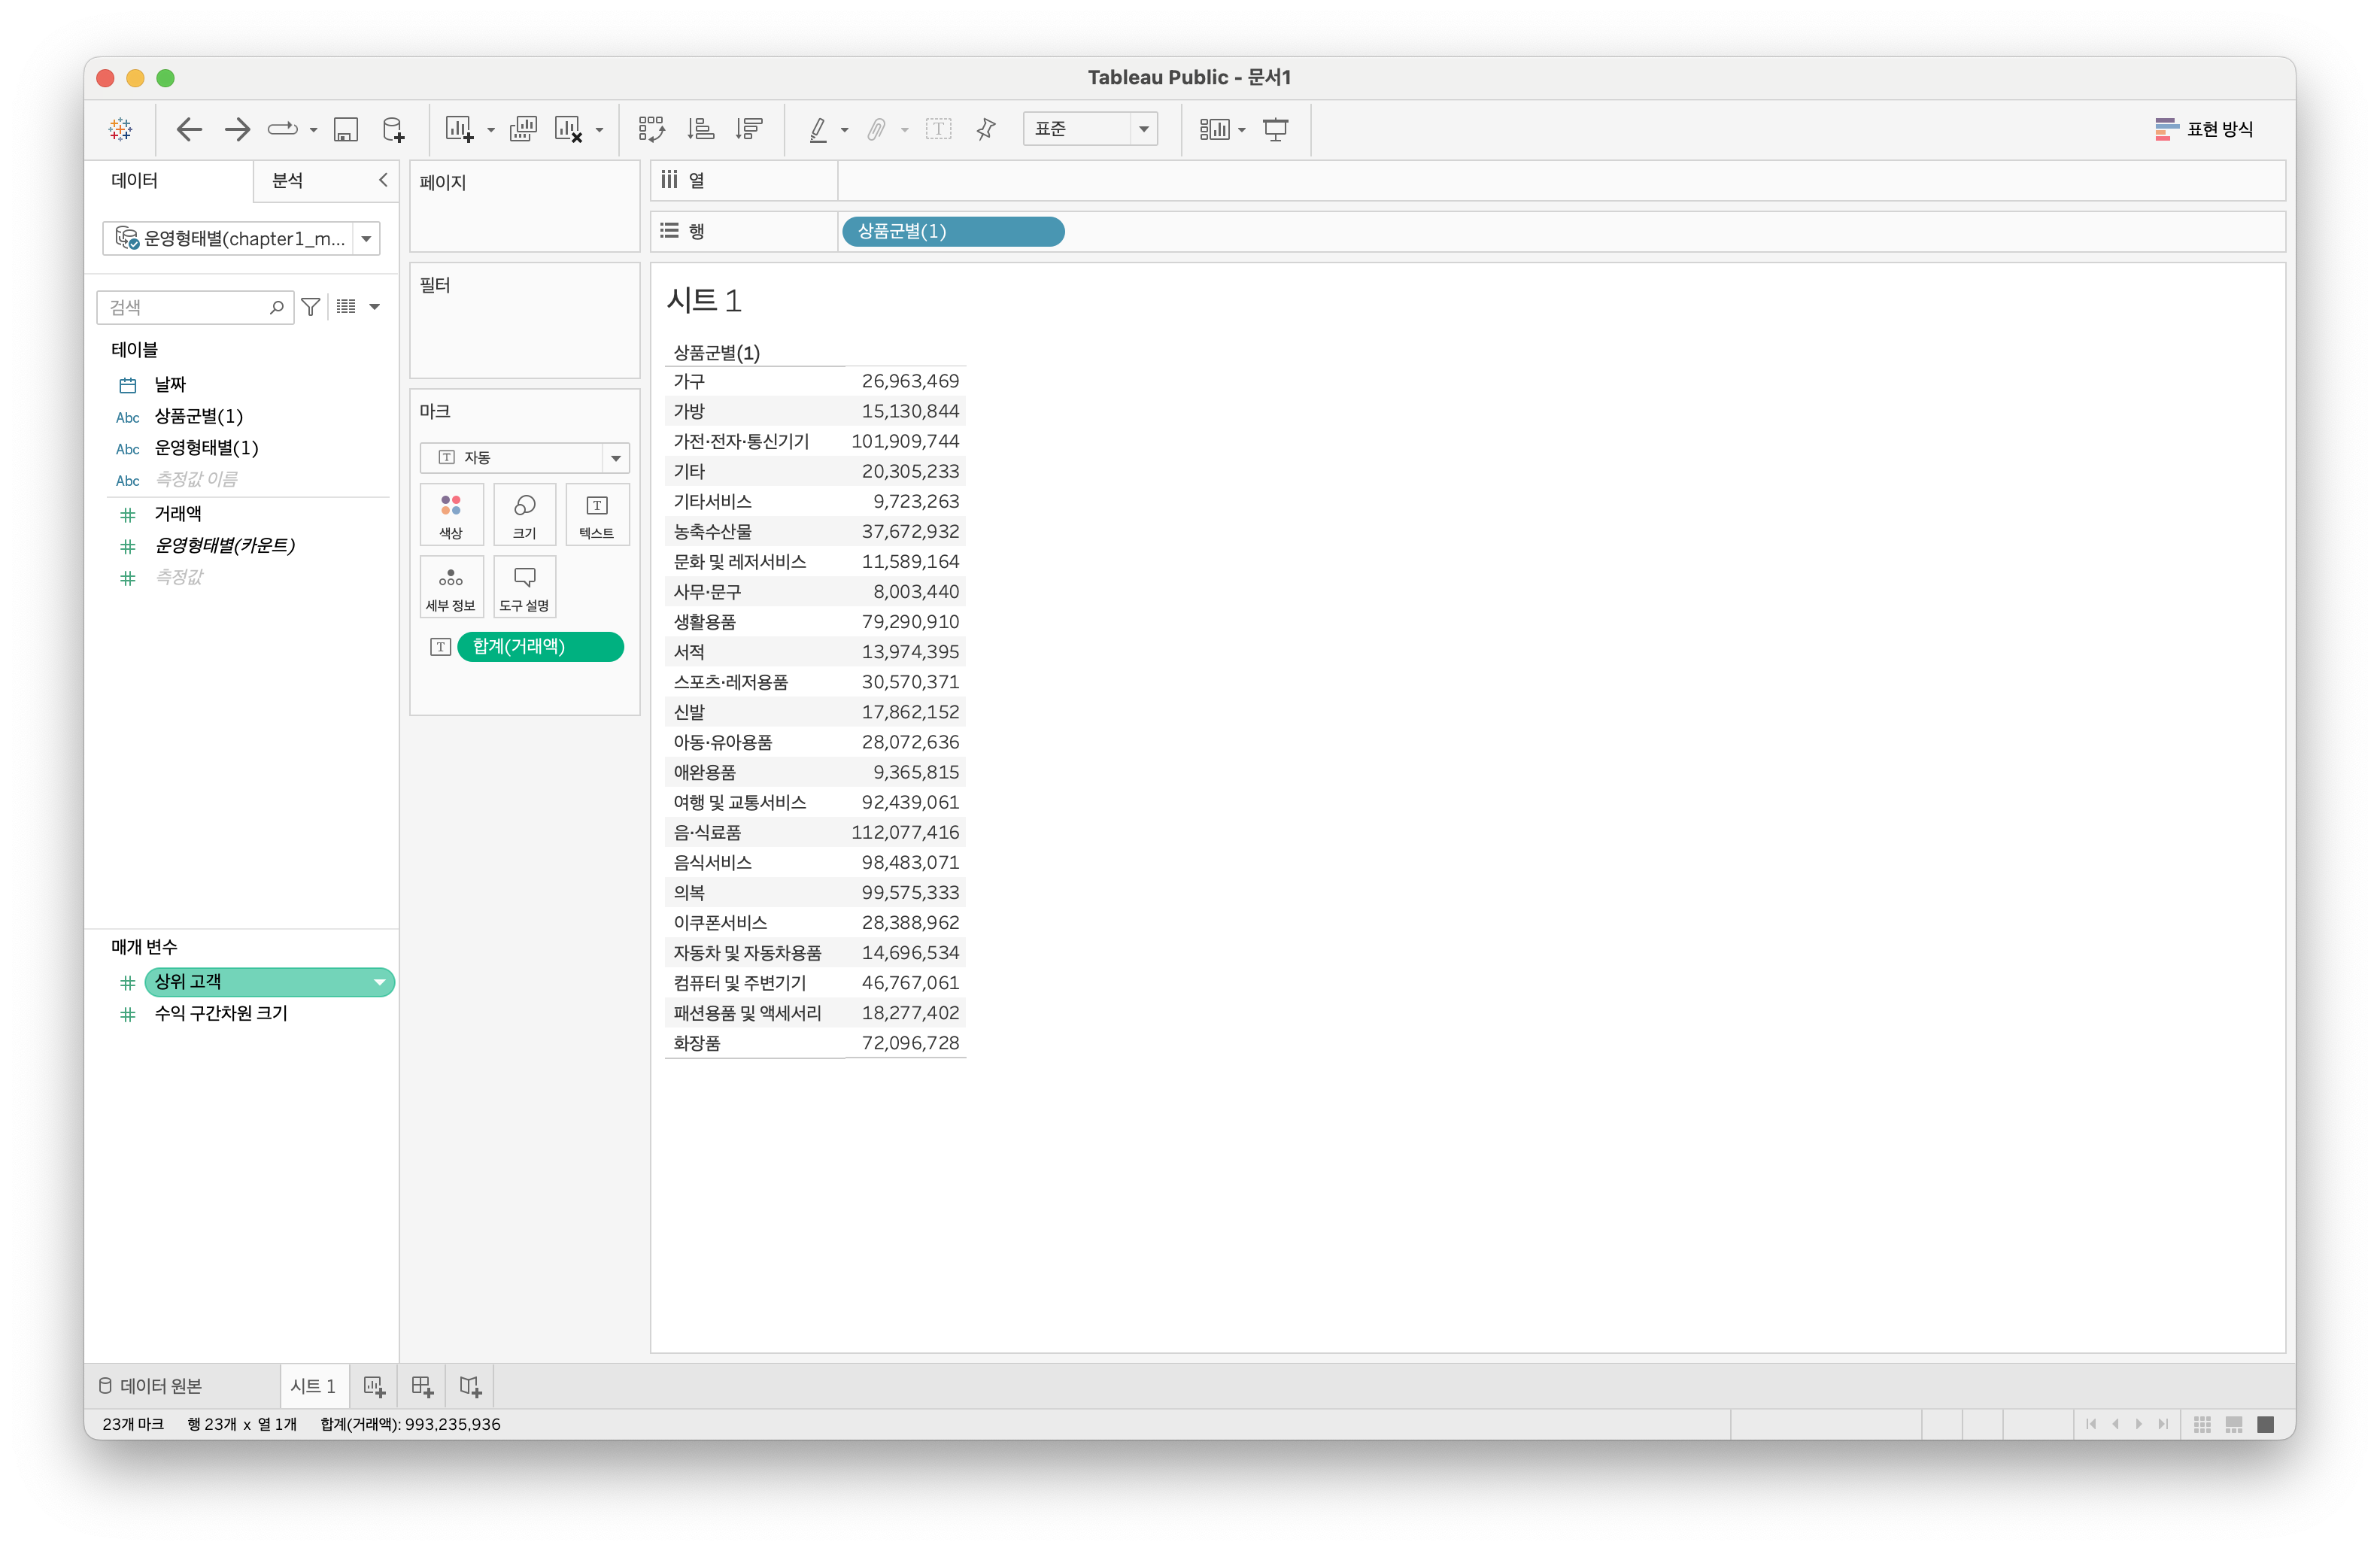This screenshot has height=1551, width=2380.
Task: Open the data source tab
Action: tap(151, 1386)
